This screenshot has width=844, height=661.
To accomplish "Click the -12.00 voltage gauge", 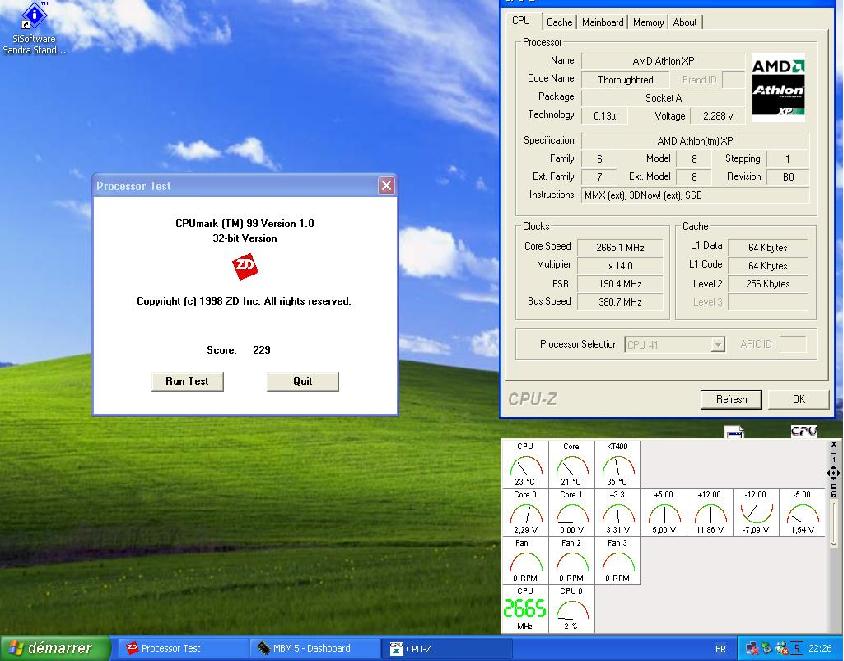I will tap(756, 512).
